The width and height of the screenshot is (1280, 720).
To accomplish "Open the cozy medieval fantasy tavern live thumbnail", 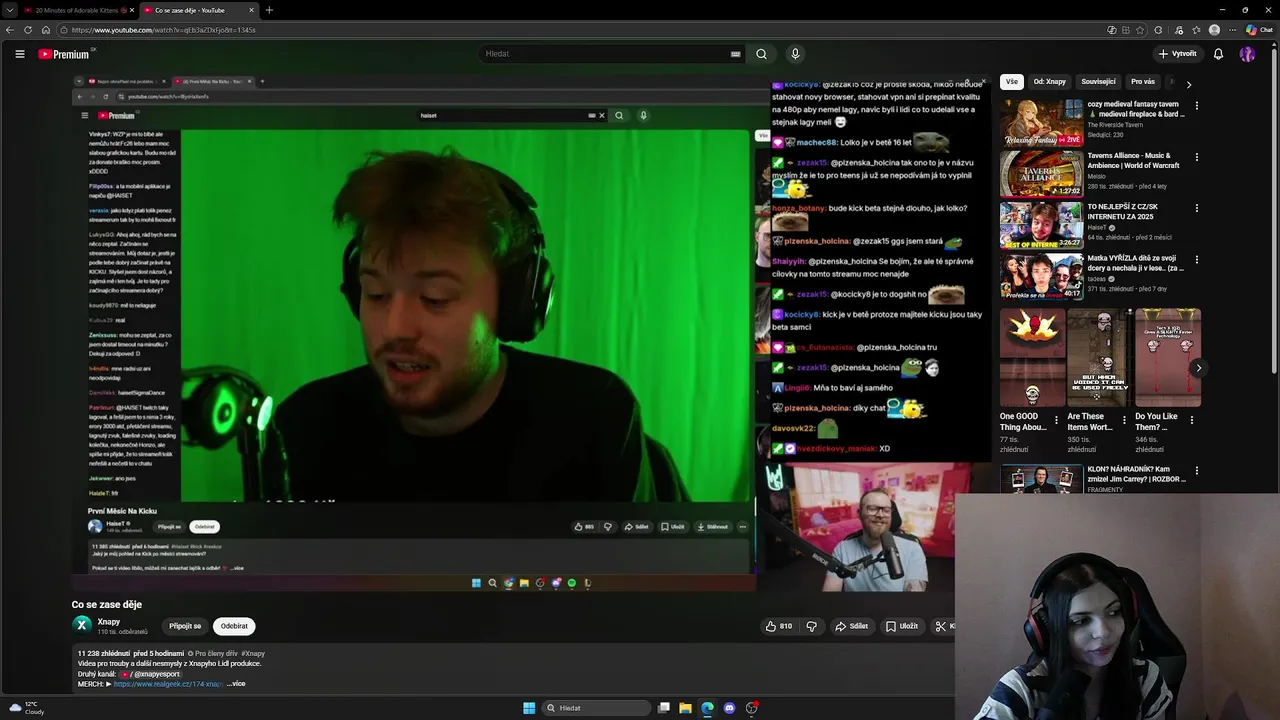I will click(1041, 122).
